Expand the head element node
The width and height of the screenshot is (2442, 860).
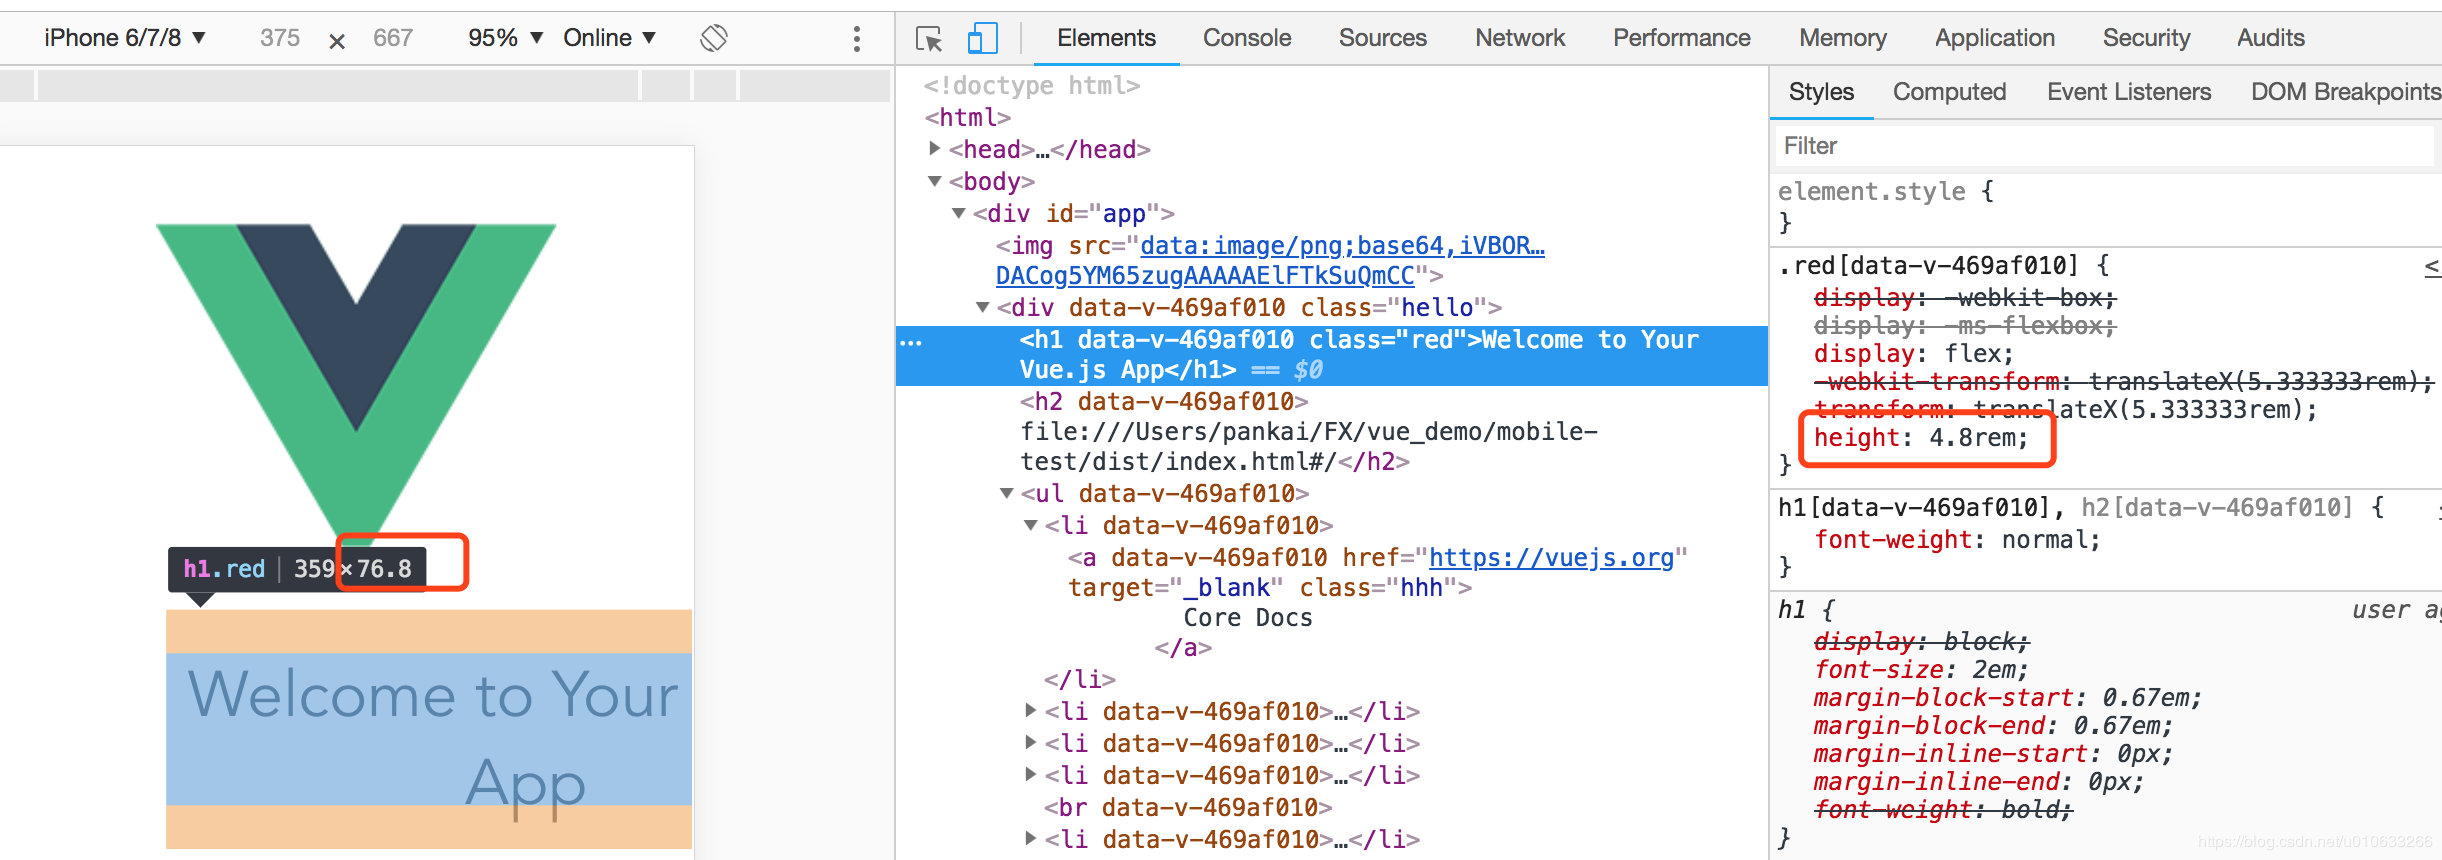[x=935, y=149]
